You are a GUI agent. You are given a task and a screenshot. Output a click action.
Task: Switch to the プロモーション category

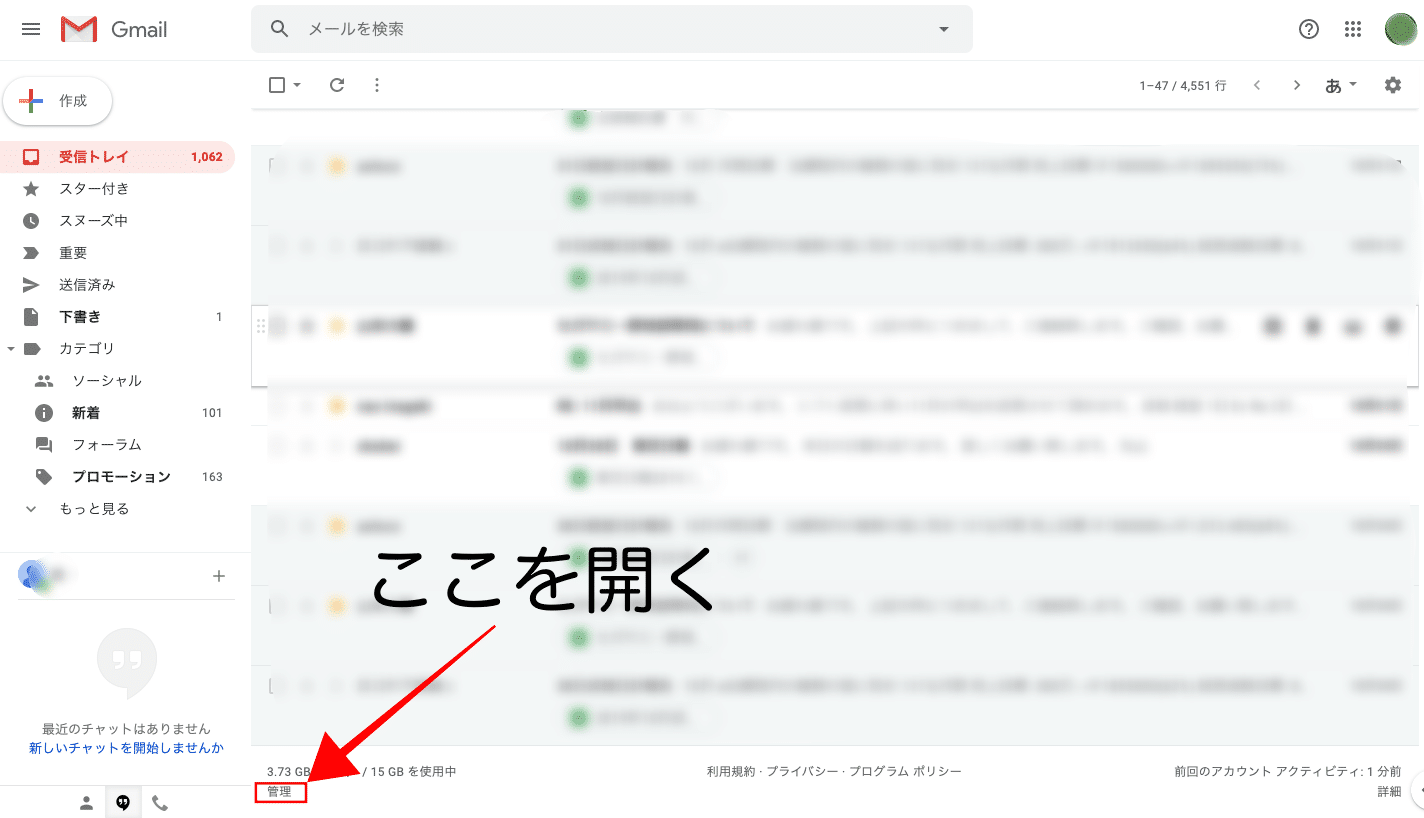[117, 476]
